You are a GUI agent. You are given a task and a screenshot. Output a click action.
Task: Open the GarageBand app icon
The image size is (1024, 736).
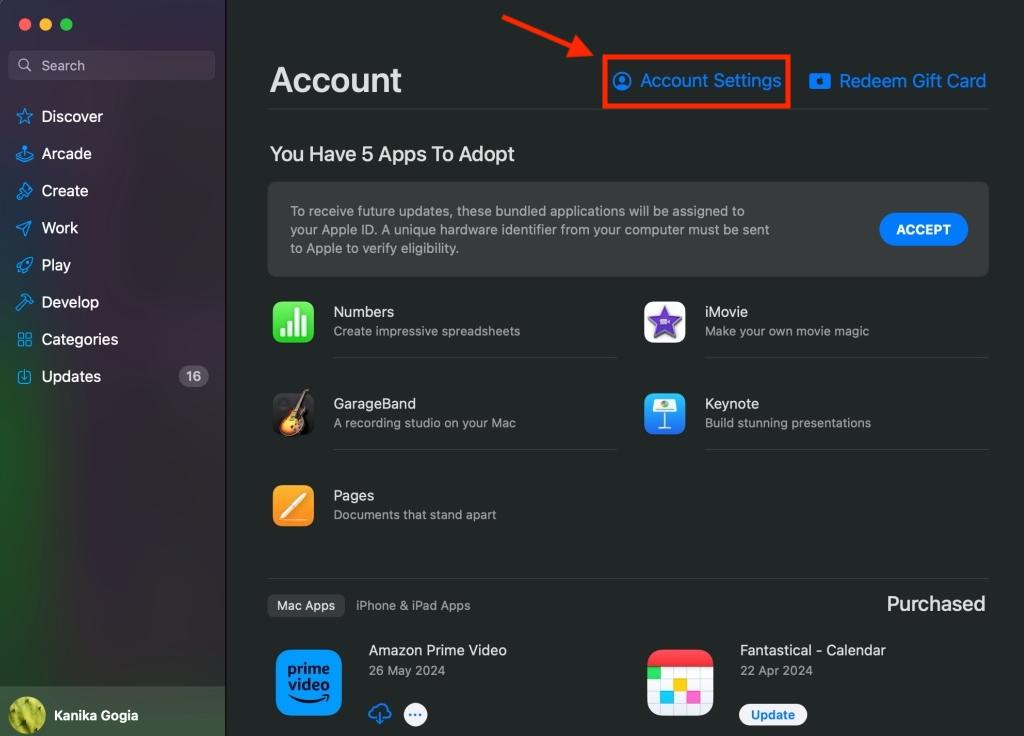293,413
